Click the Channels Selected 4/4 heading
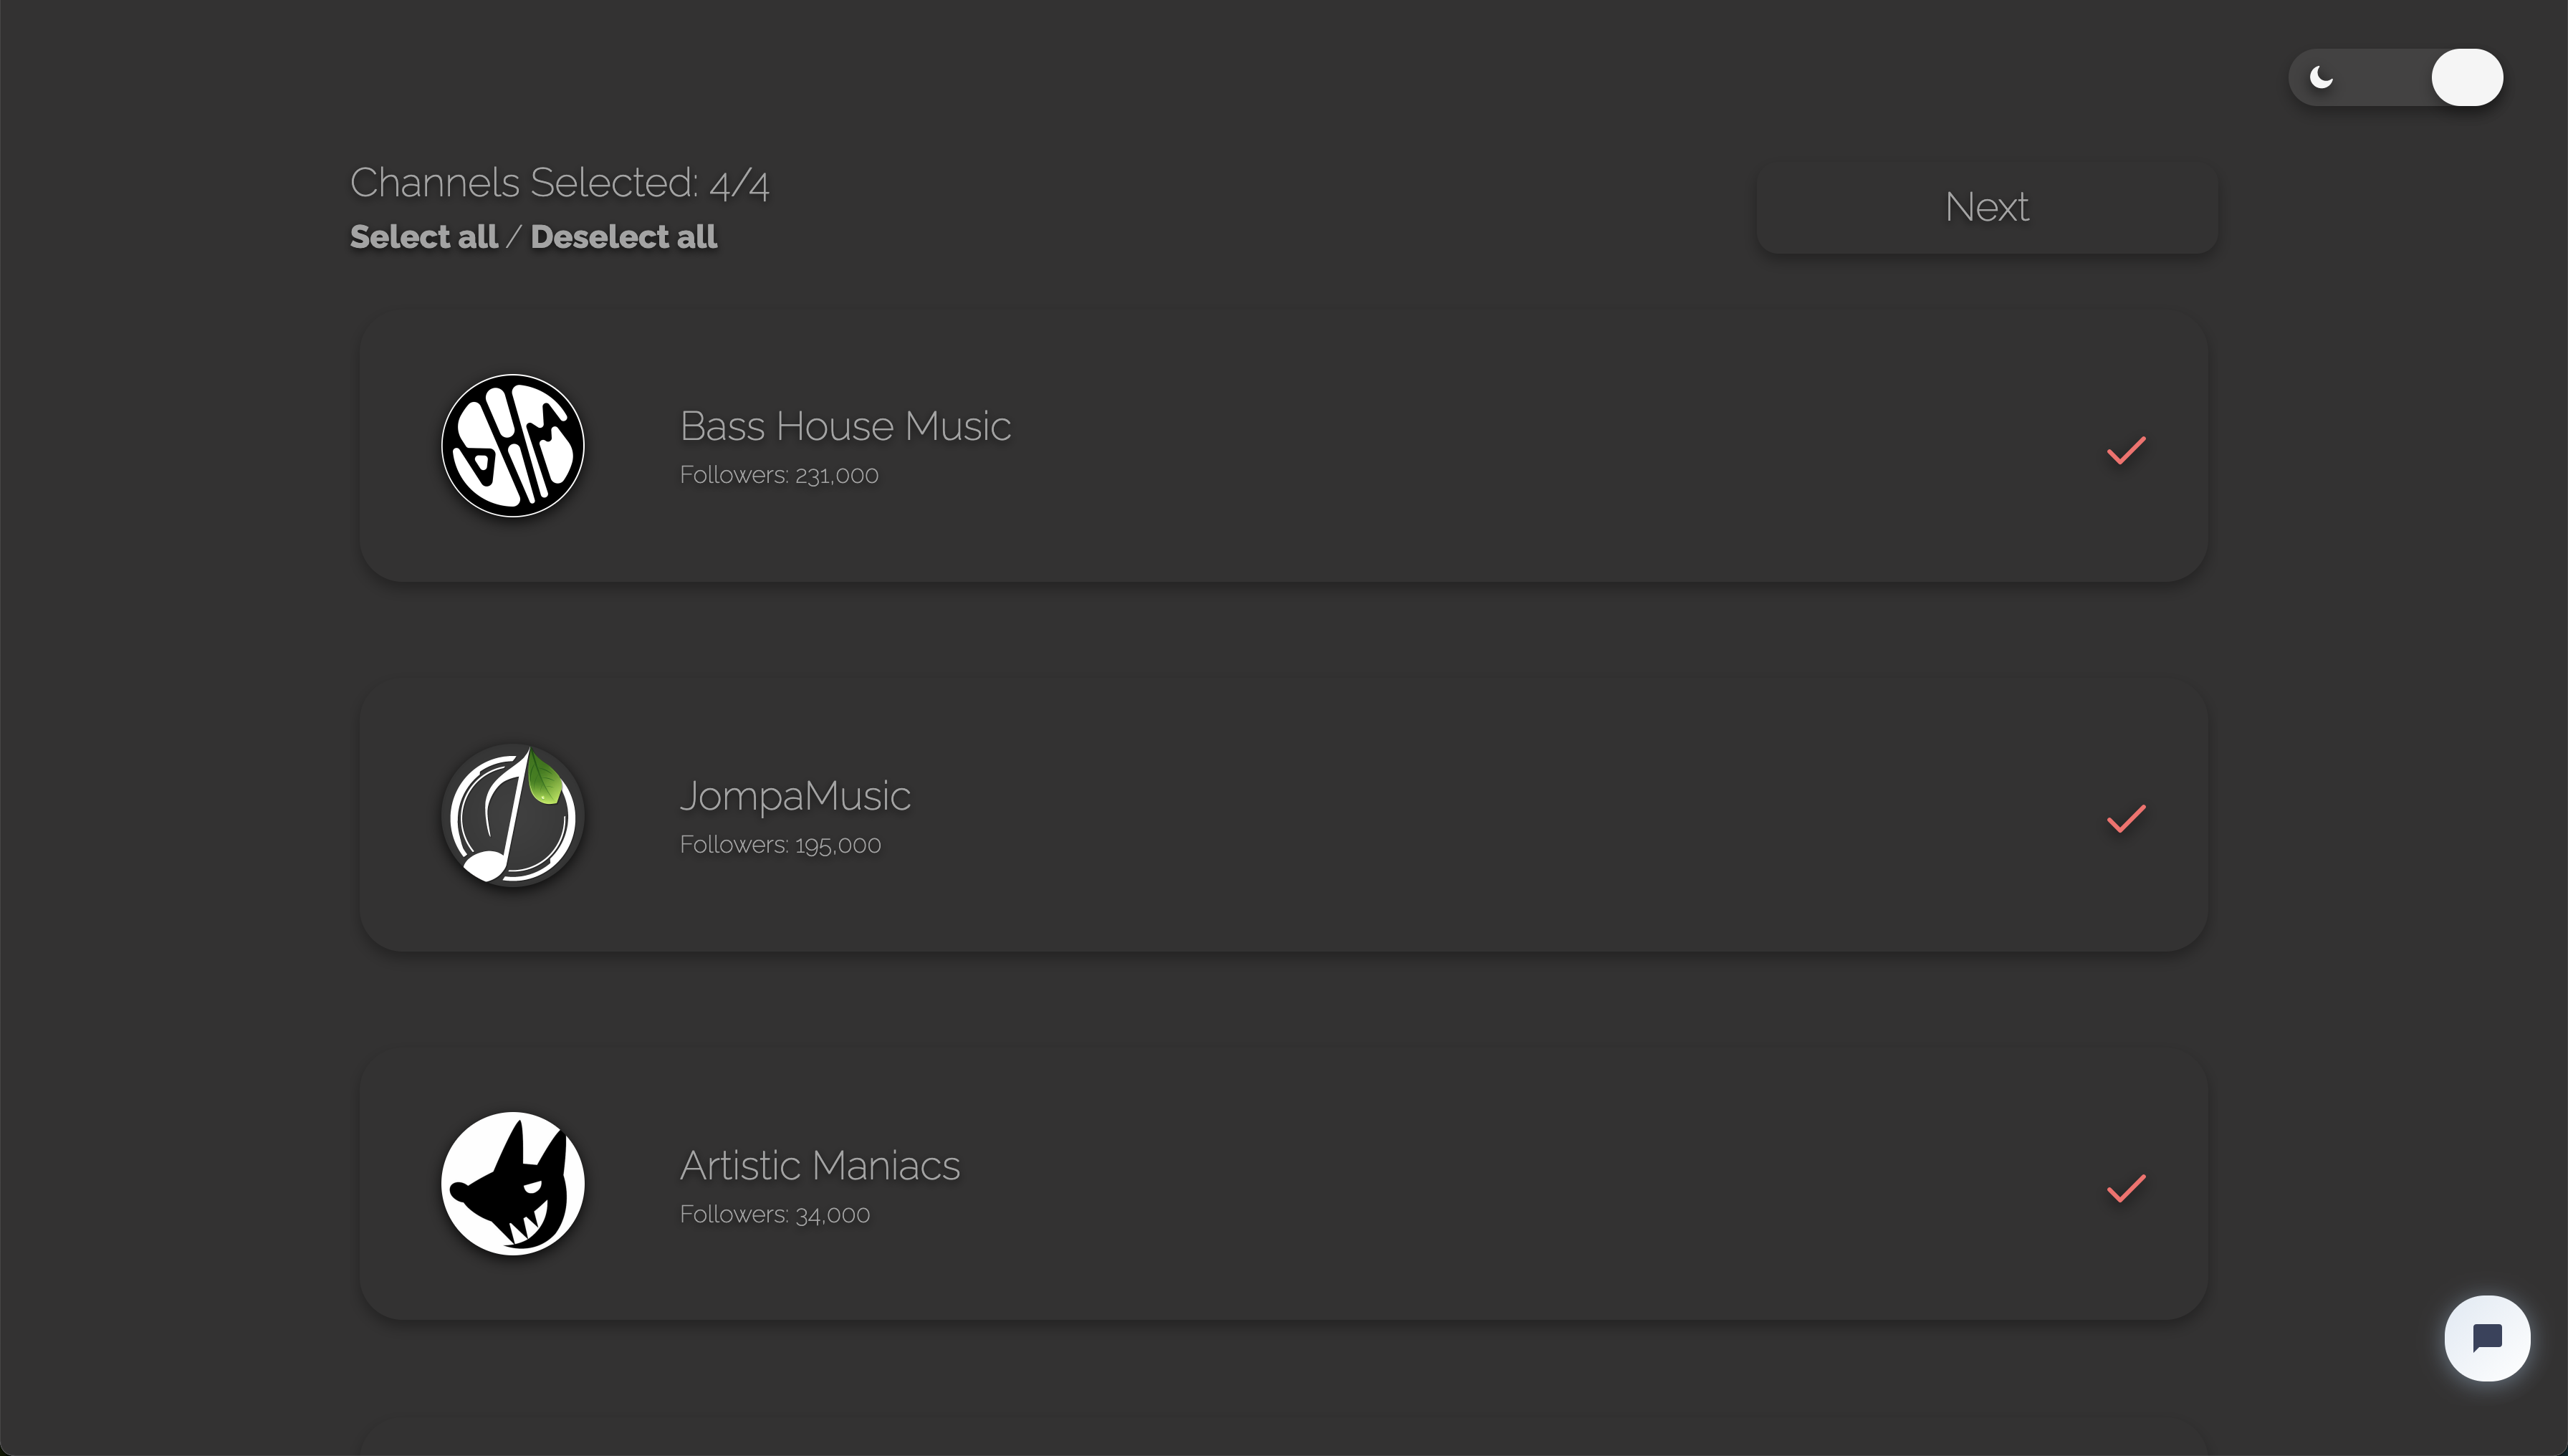This screenshot has width=2568, height=1456. coord(559,182)
